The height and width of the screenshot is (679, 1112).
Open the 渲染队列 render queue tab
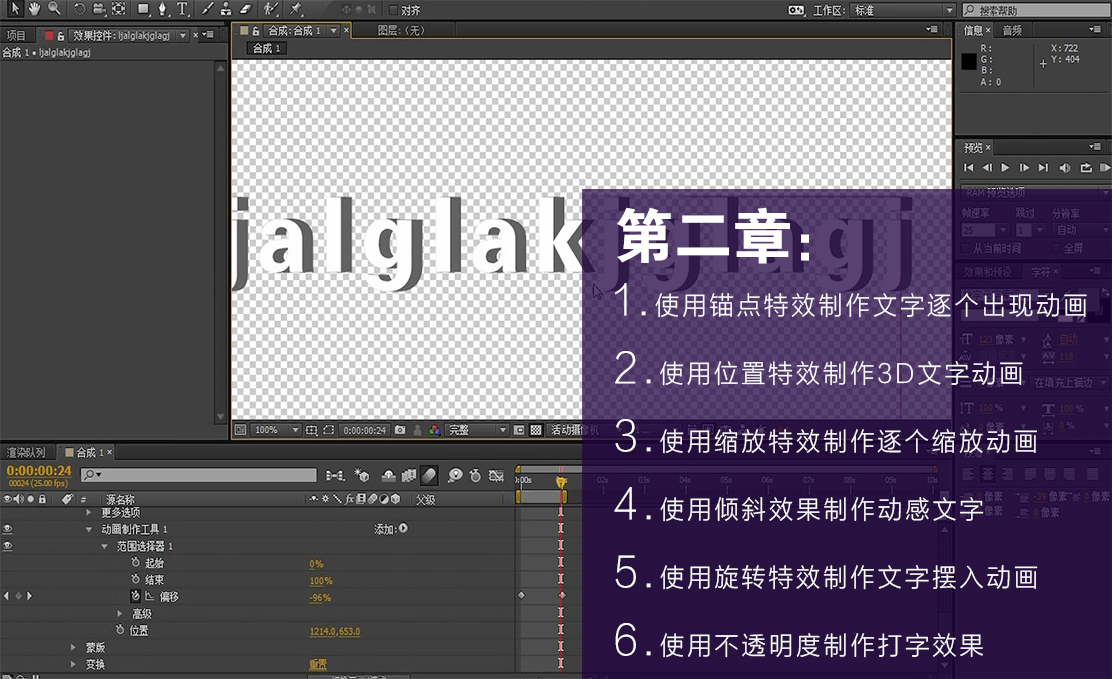coord(26,452)
